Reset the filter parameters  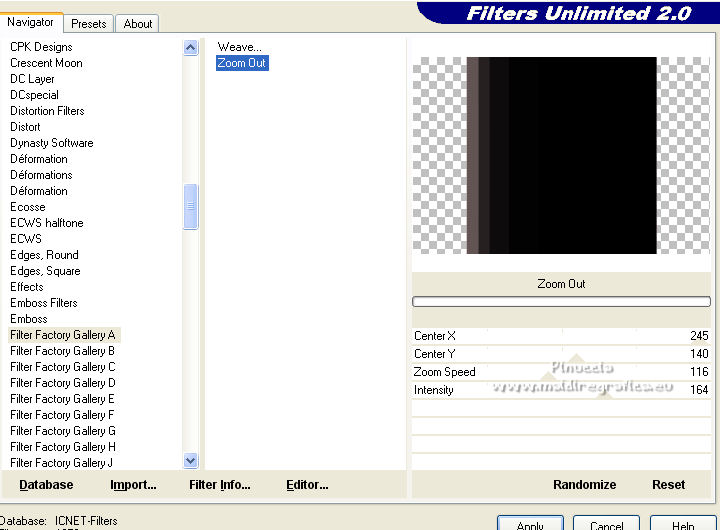[668, 485]
